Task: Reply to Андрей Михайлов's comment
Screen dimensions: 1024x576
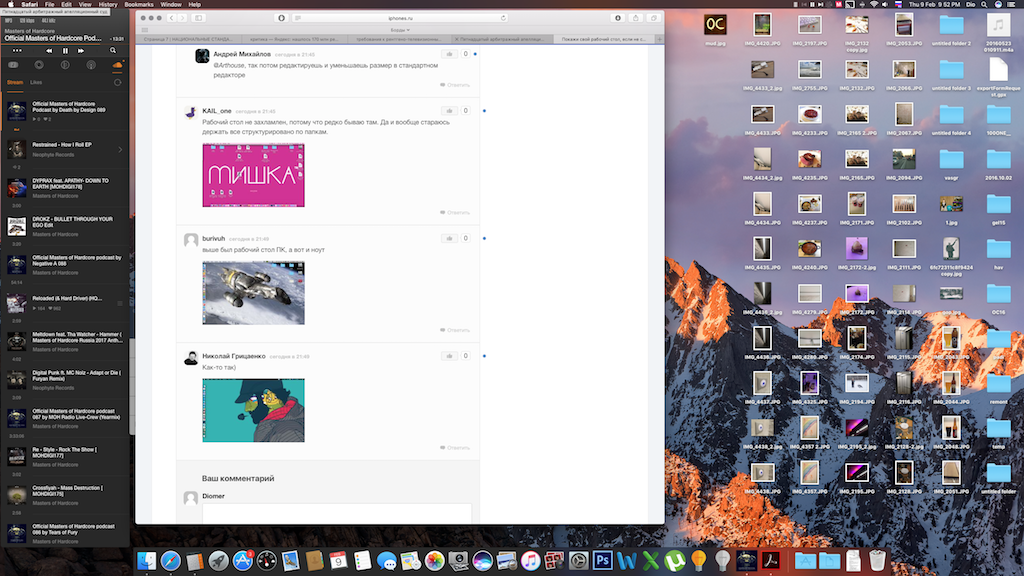Action: click(455, 85)
